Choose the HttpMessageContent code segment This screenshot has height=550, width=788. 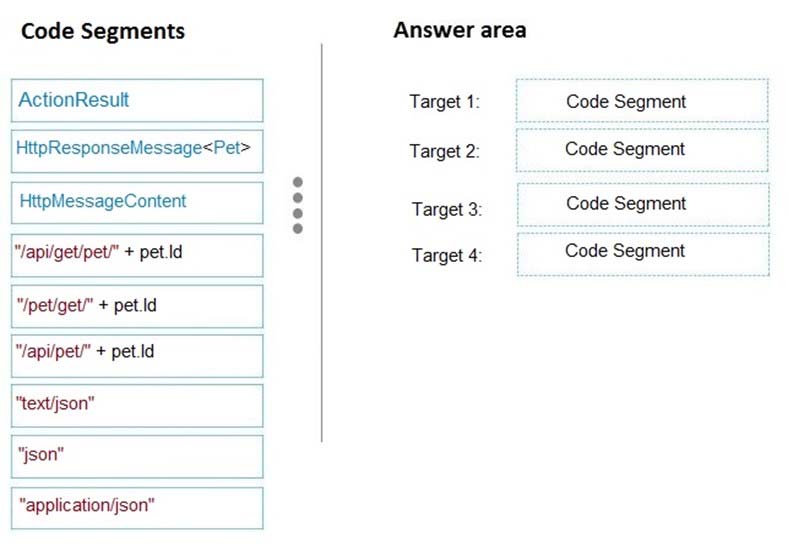(x=137, y=203)
